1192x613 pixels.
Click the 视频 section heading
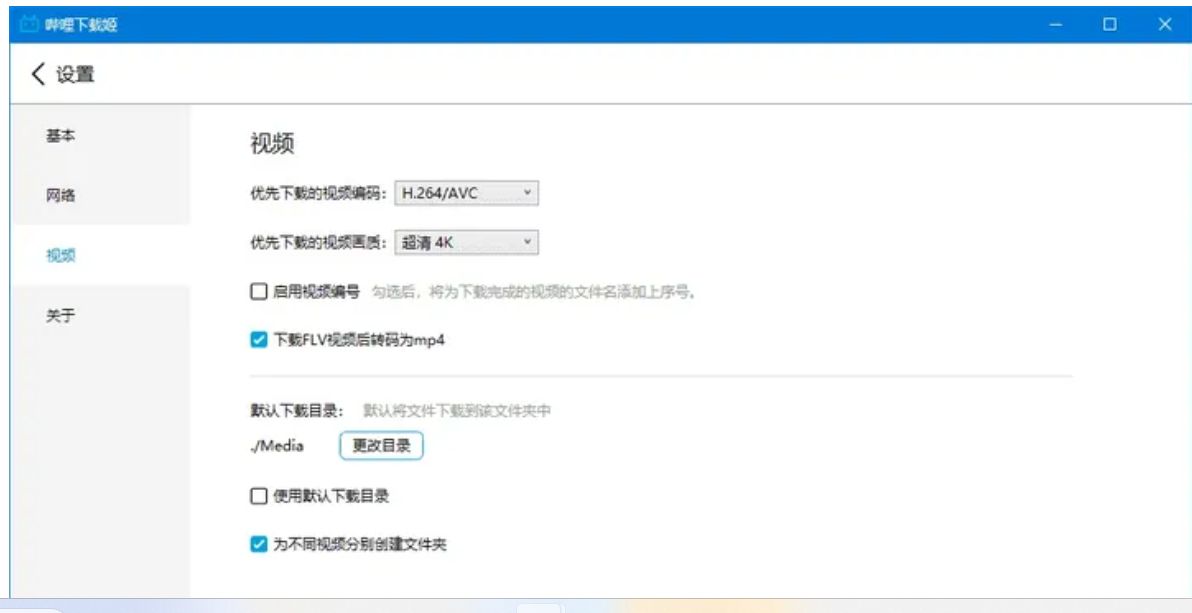tap(271, 145)
